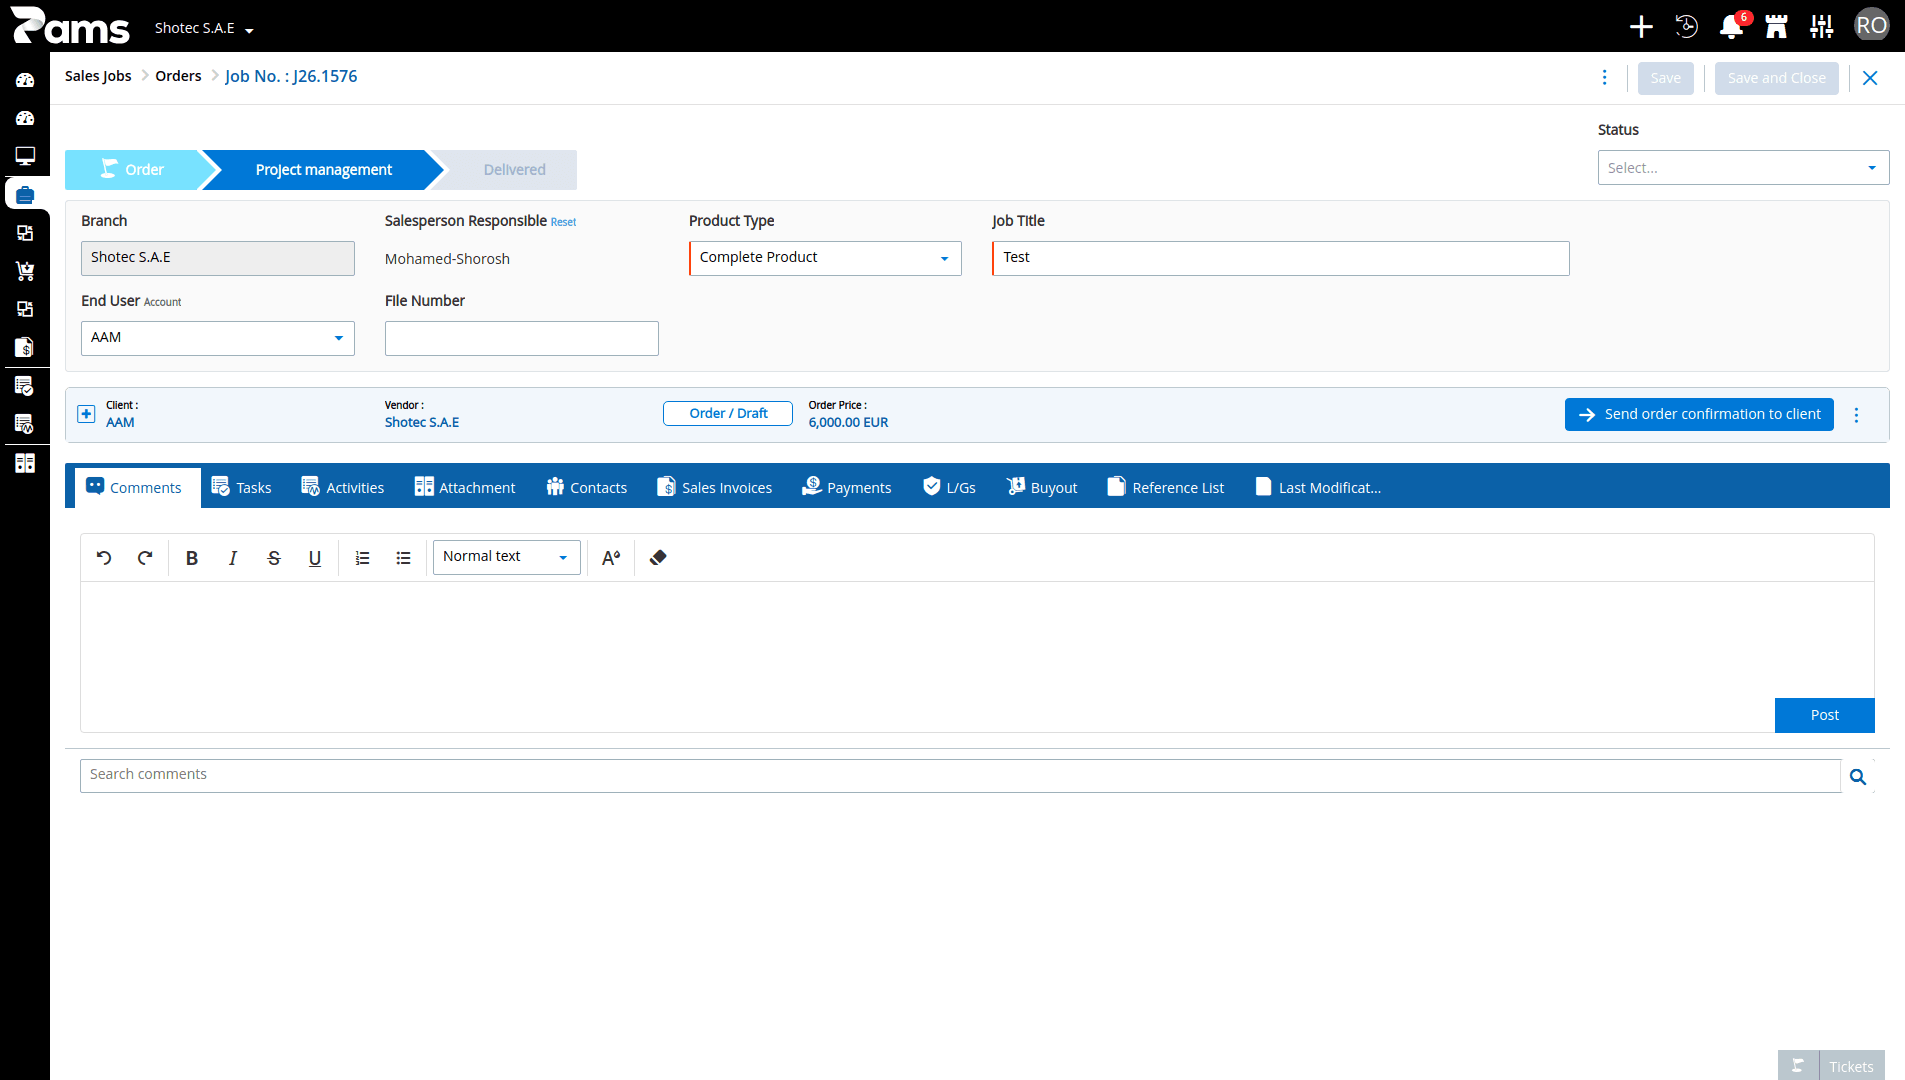Close the job form with X icon

1870,78
